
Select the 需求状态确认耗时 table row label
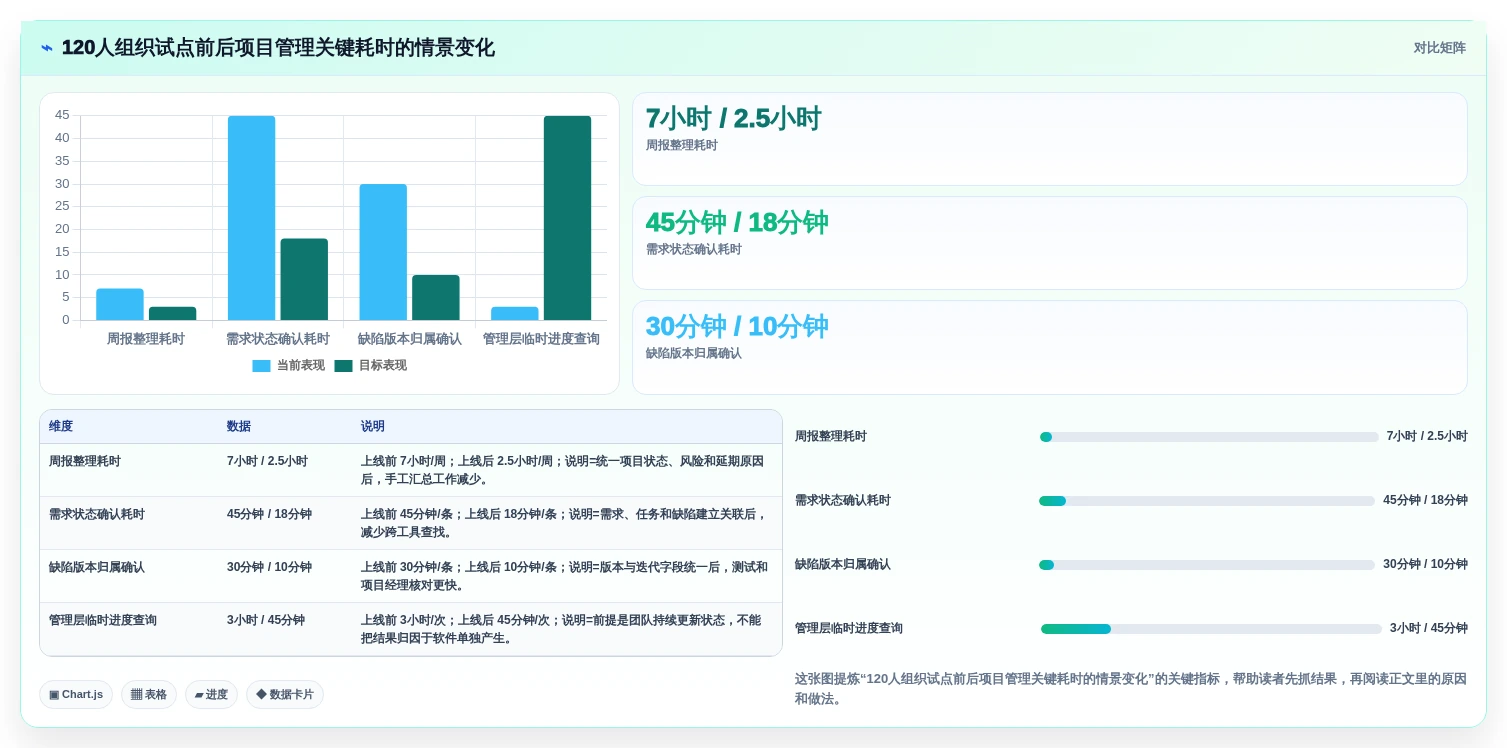point(97,514)
